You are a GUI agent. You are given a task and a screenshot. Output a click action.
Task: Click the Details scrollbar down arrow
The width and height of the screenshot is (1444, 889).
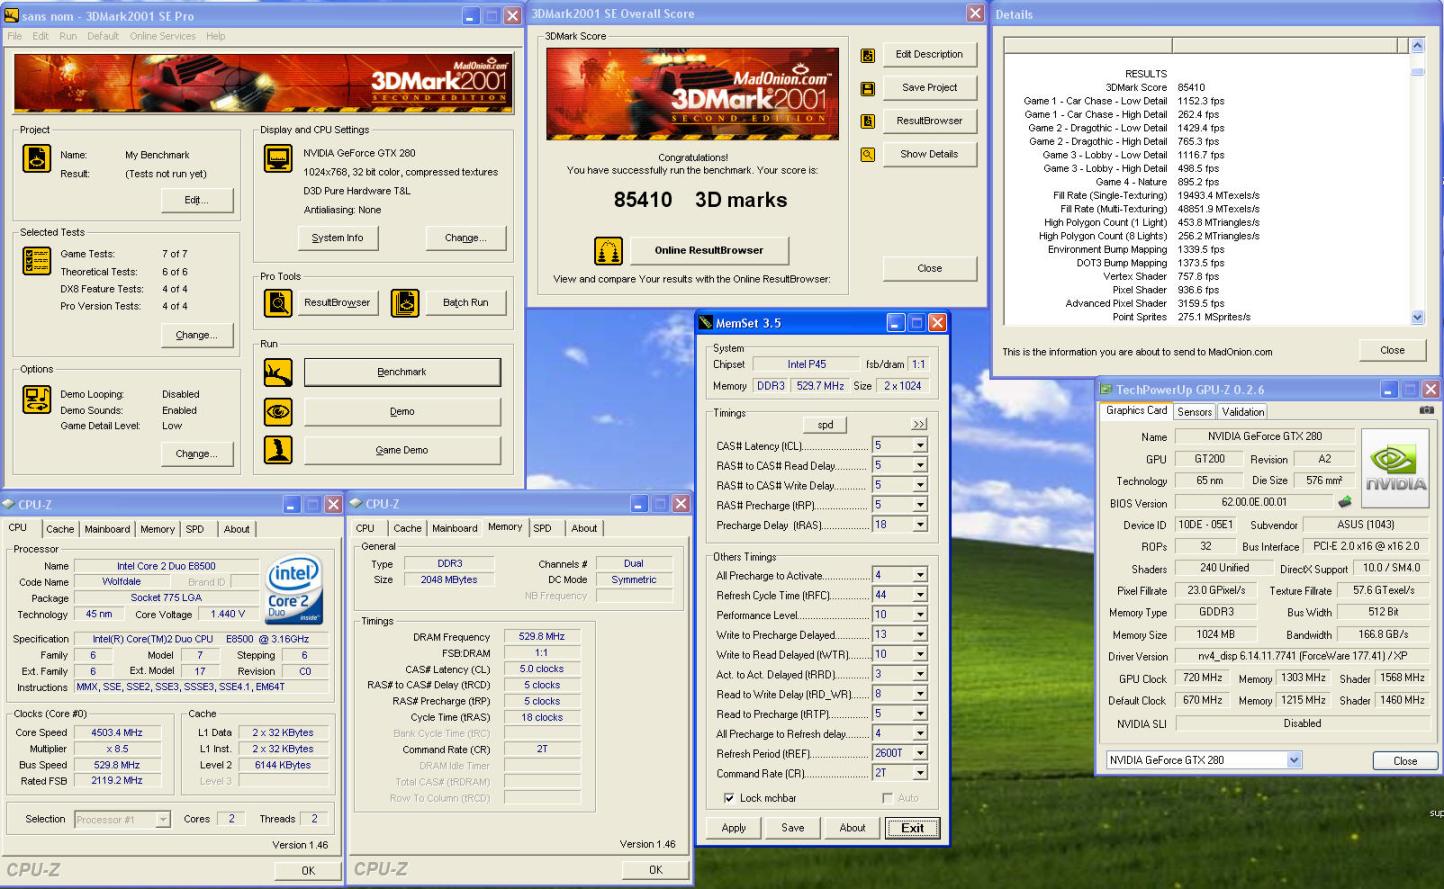point(1417,317)
